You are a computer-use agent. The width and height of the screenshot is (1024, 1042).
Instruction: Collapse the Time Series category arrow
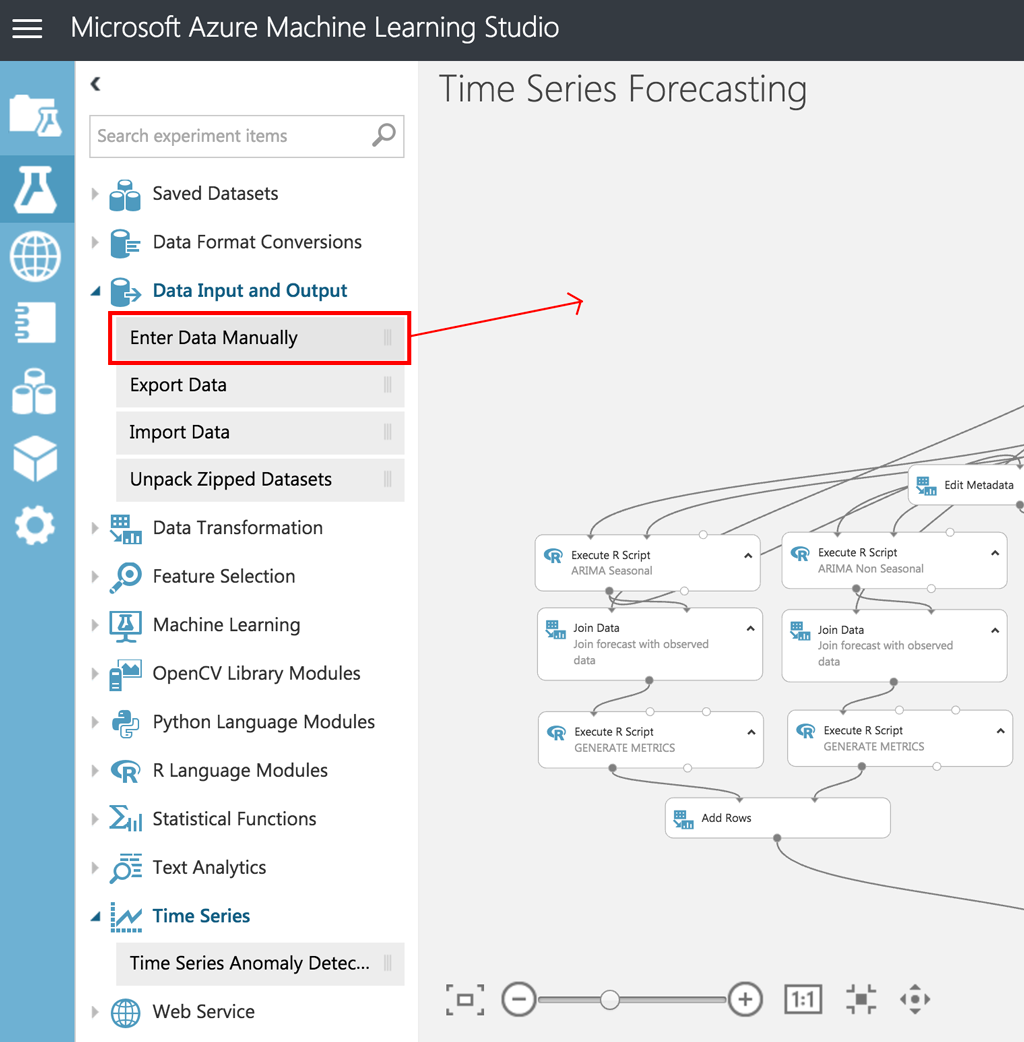(96, 916)
